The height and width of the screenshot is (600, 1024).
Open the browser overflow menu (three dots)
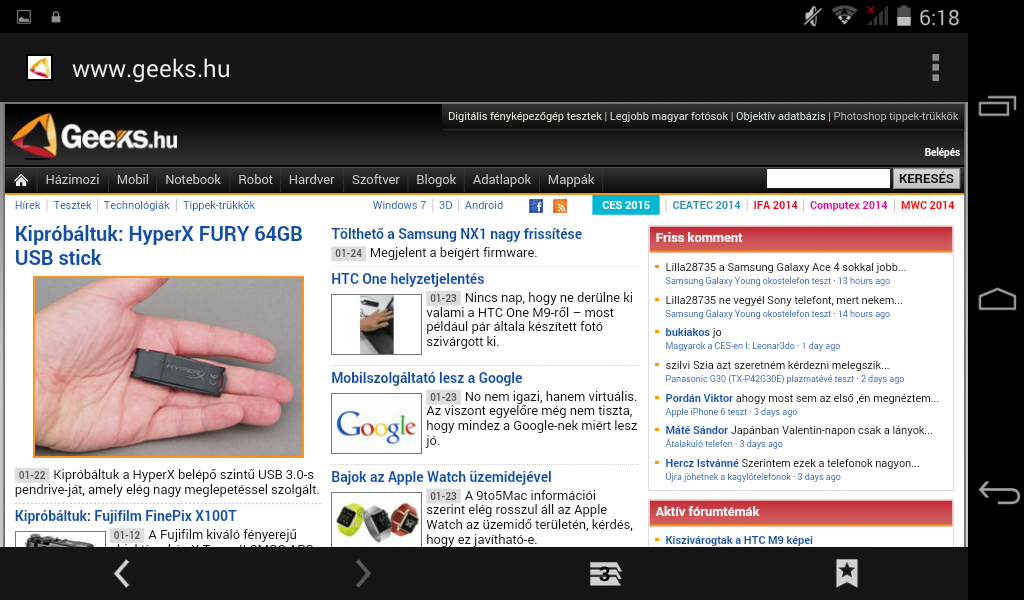(935, 68)
